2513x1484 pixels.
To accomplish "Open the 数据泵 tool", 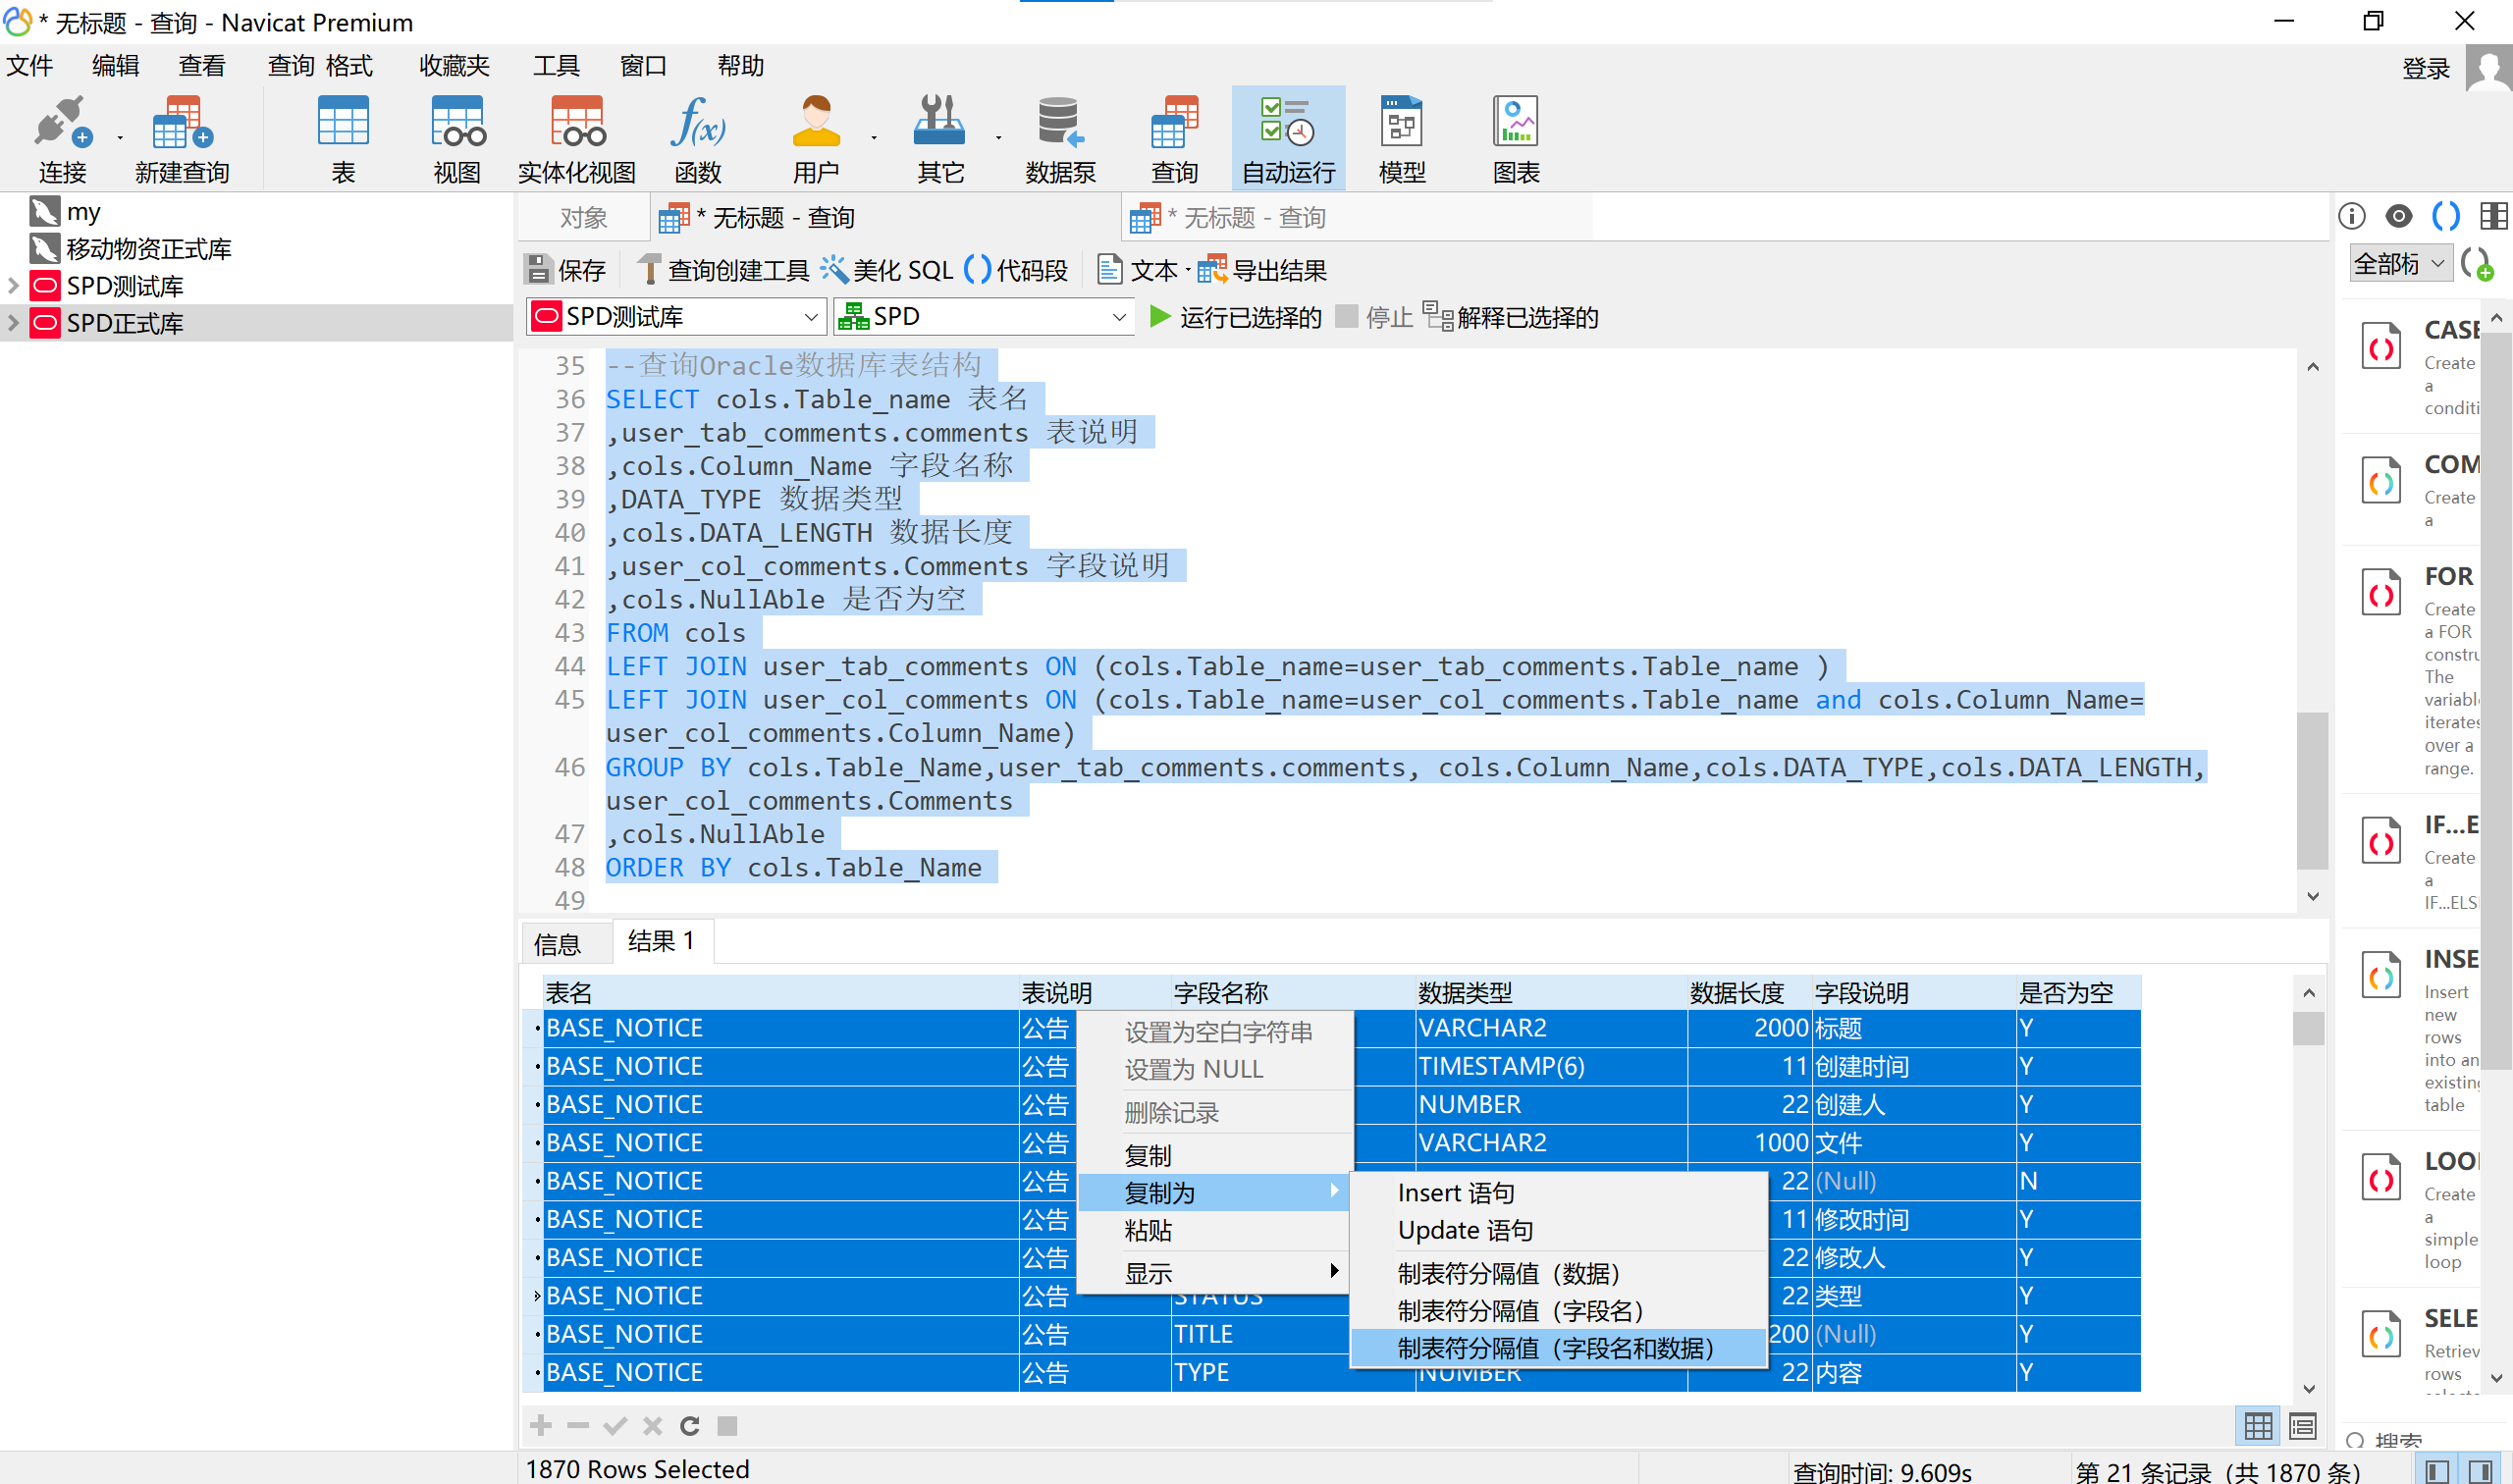I will (1058, 135).
